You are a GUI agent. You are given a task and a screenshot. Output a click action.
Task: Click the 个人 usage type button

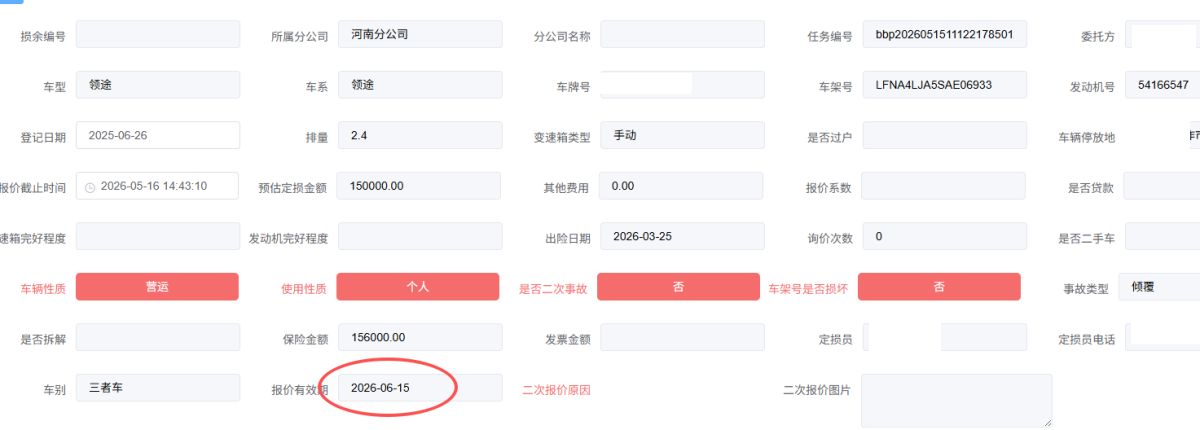tap(418, 287)
